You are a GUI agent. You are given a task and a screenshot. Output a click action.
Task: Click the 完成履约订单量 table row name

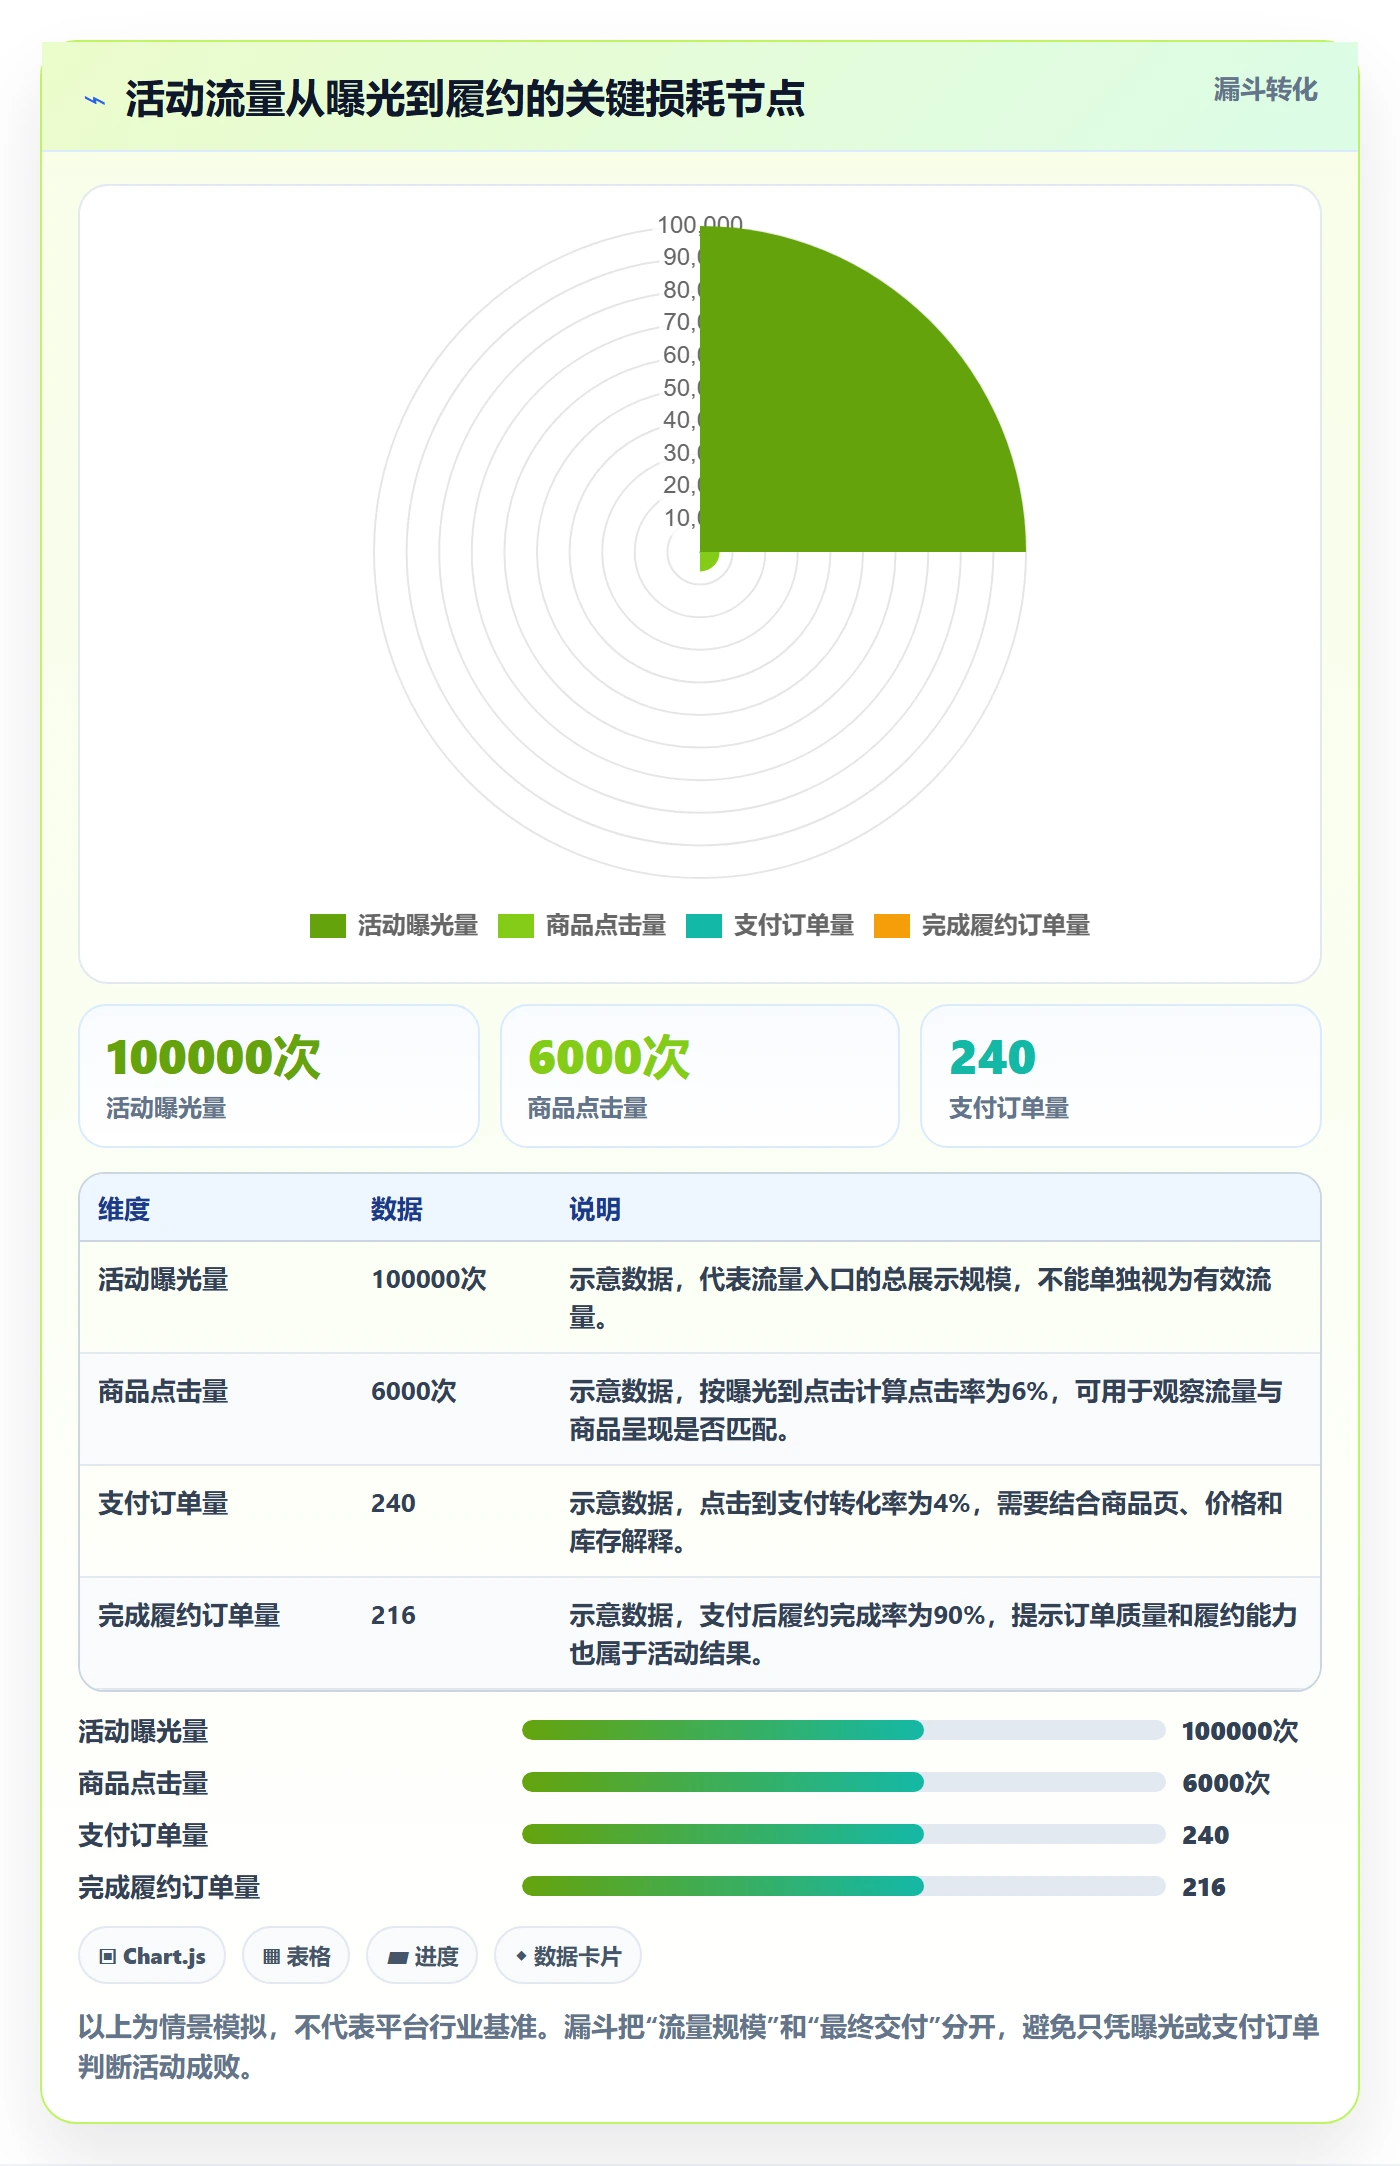pyautogui.click(x=189, y=1615)
